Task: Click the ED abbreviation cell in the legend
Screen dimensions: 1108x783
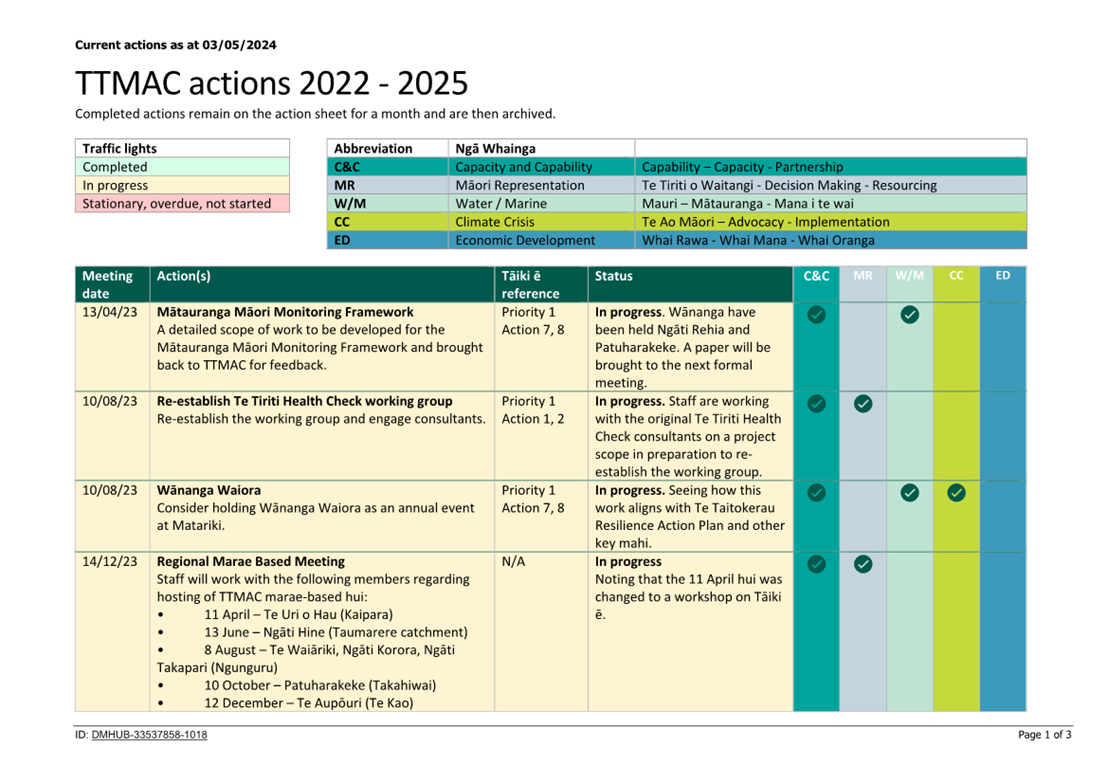Action: 387,240
